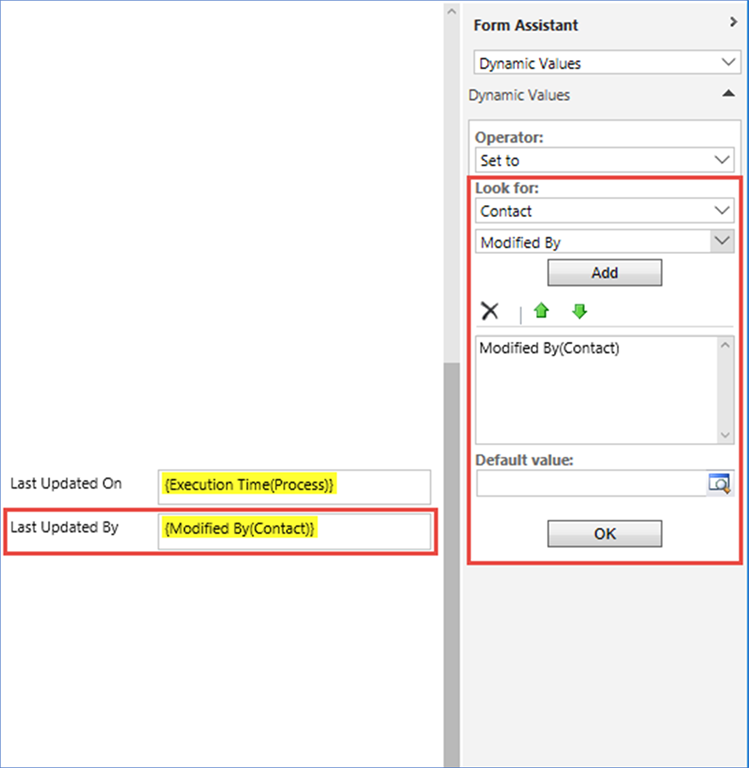Expand the 'Modified By' field dropdown
The height and width of the screenshot is (768, 749).
[x=722, y=242]
